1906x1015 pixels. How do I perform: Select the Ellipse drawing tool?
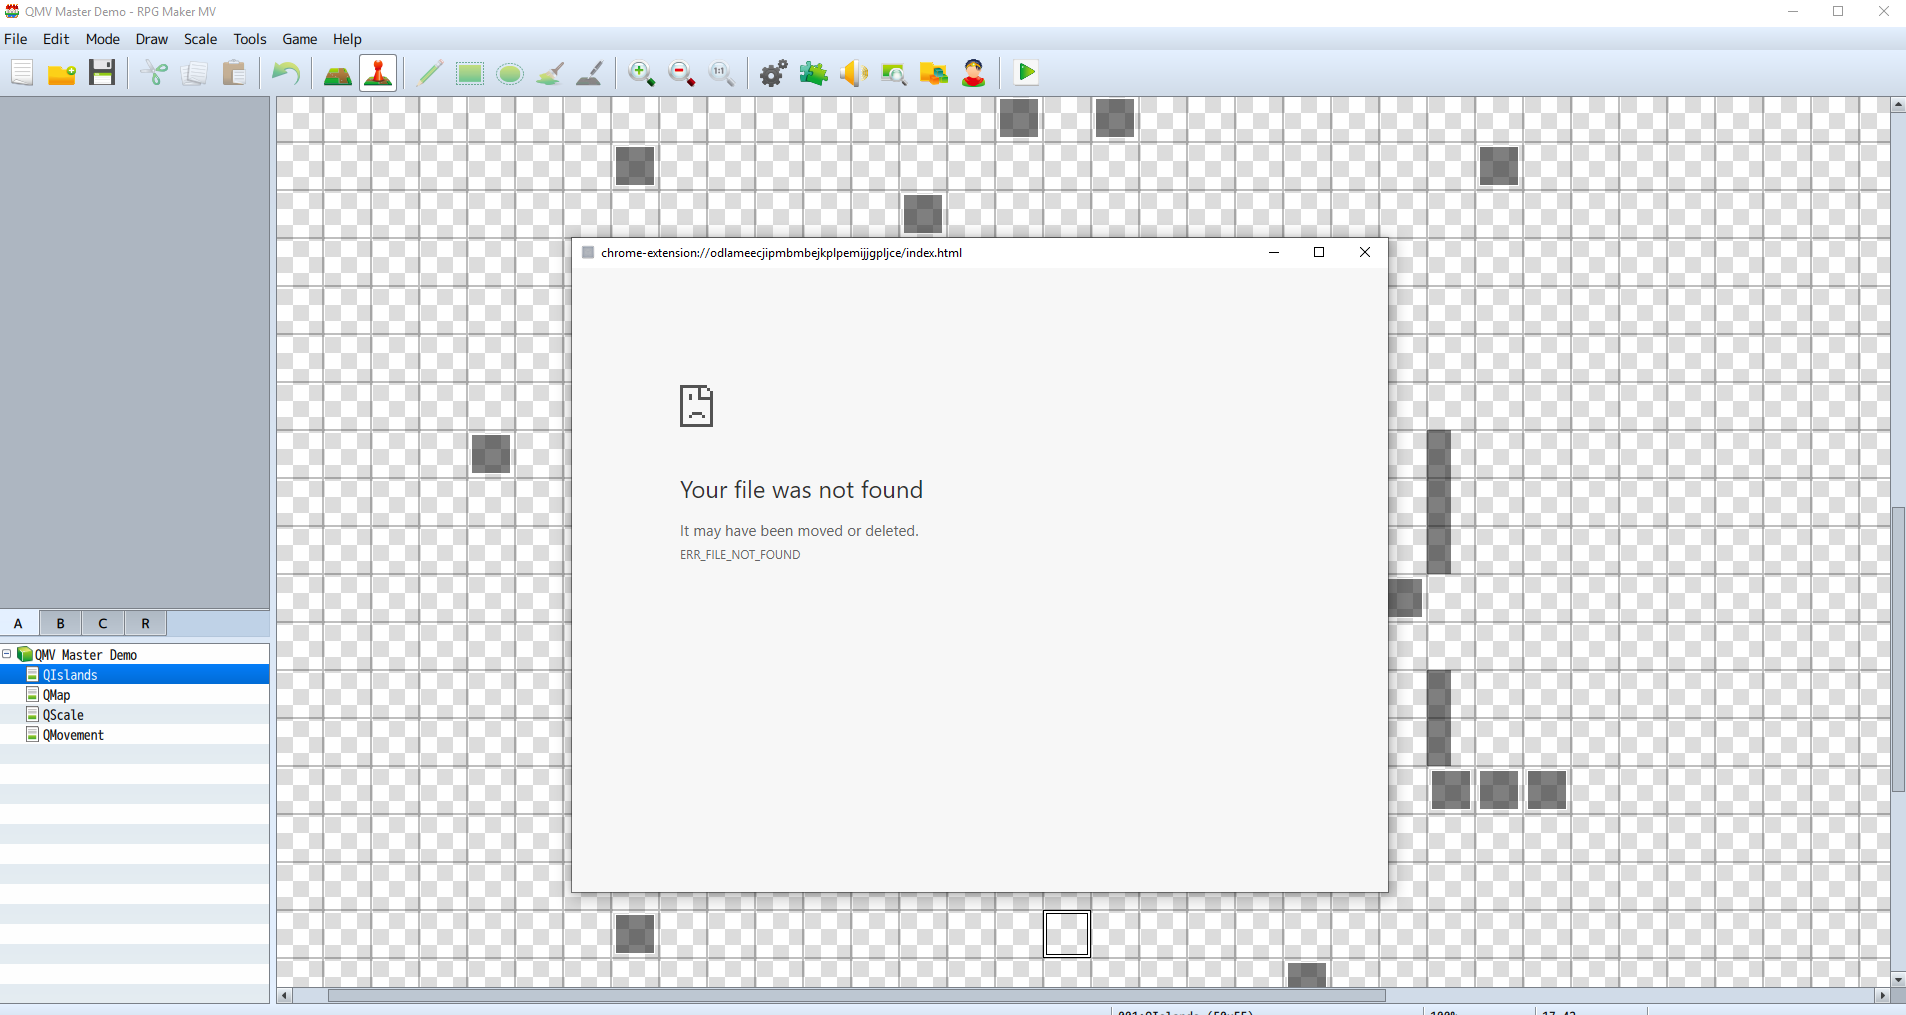point(510,73)
